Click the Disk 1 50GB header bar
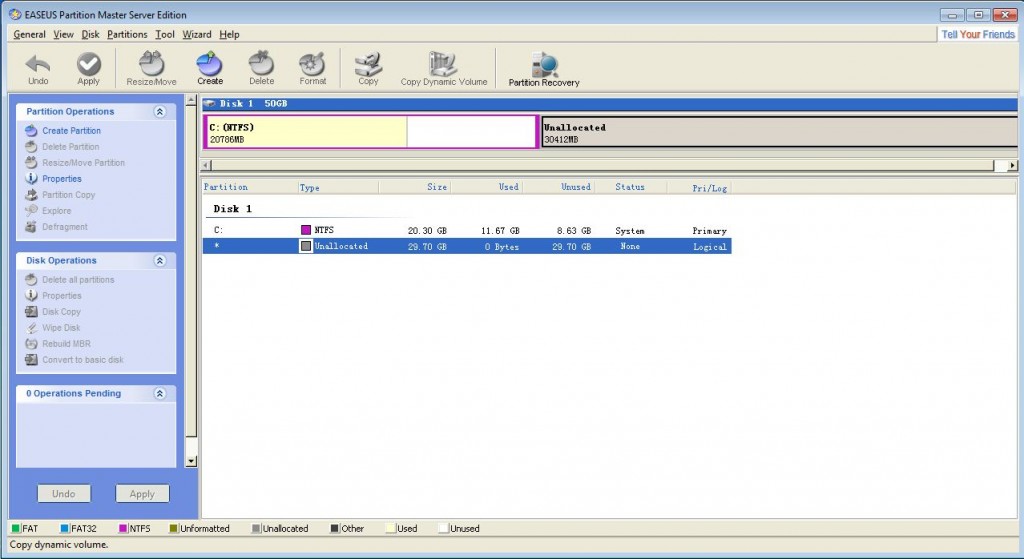1024x559 pixels. 609,104
